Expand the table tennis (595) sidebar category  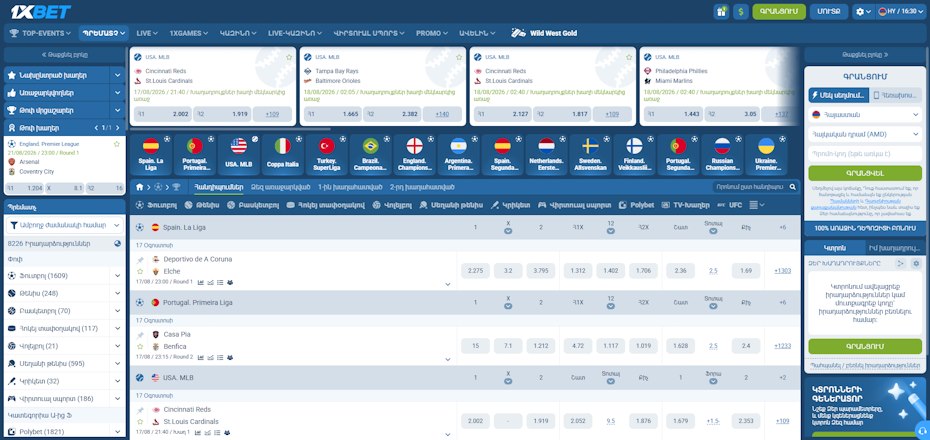tap(117, 364)
